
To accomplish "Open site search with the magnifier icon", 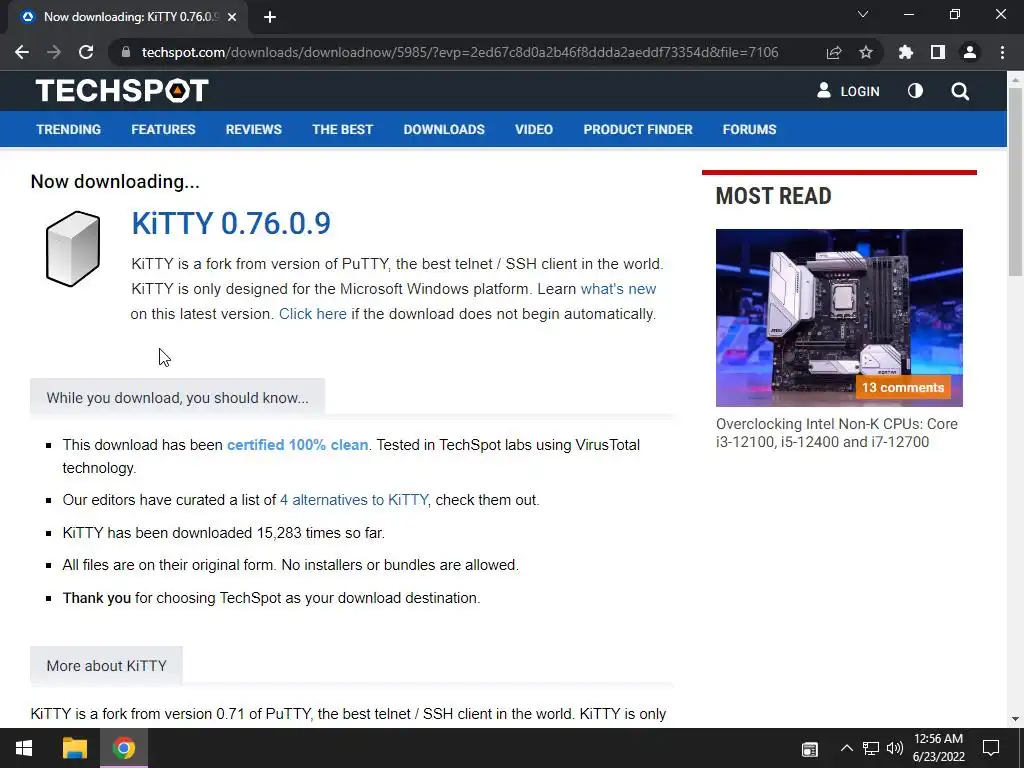I will 960,91.
